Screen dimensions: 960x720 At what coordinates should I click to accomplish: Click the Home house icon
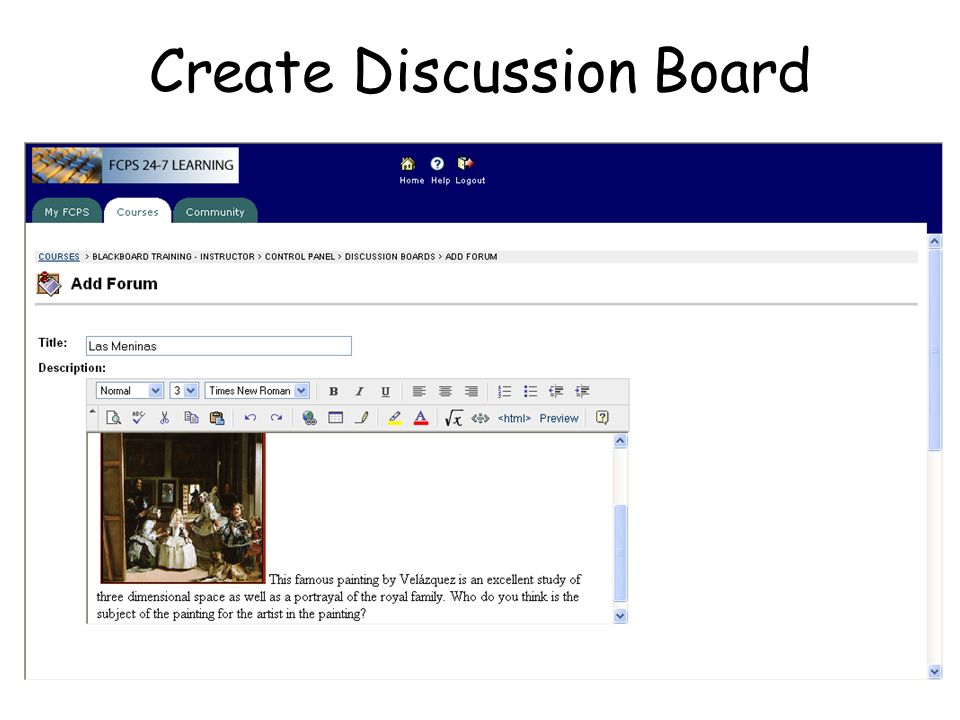408,163
